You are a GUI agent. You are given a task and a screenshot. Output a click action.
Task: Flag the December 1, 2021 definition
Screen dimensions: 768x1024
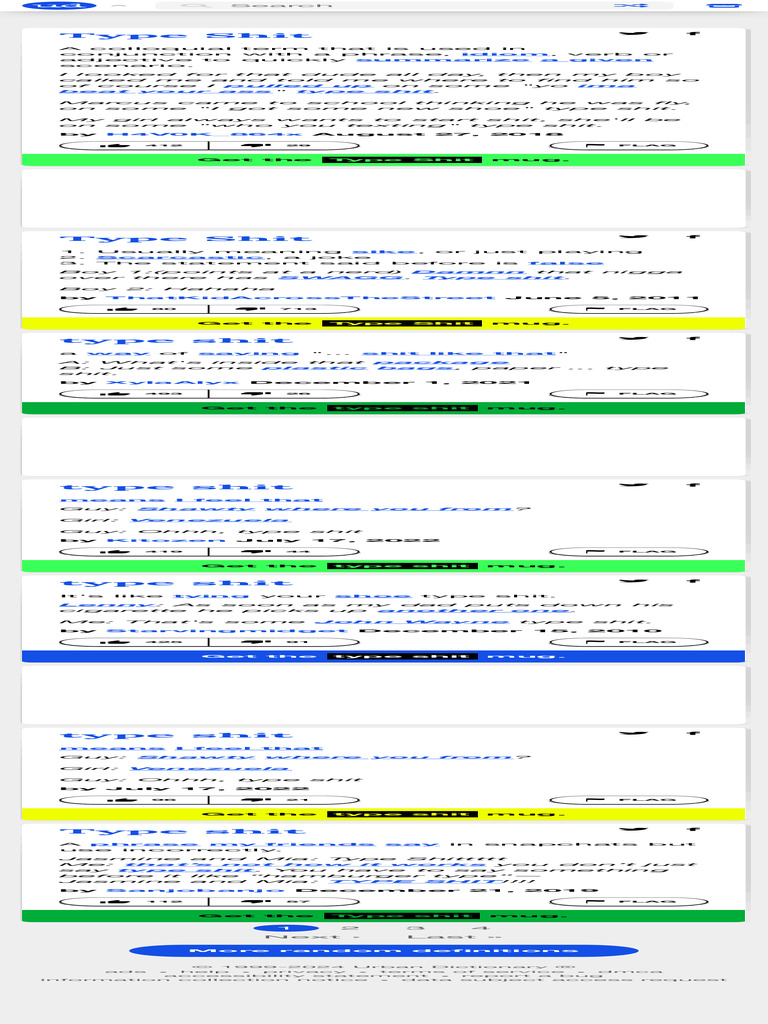[x=629, y=394]
